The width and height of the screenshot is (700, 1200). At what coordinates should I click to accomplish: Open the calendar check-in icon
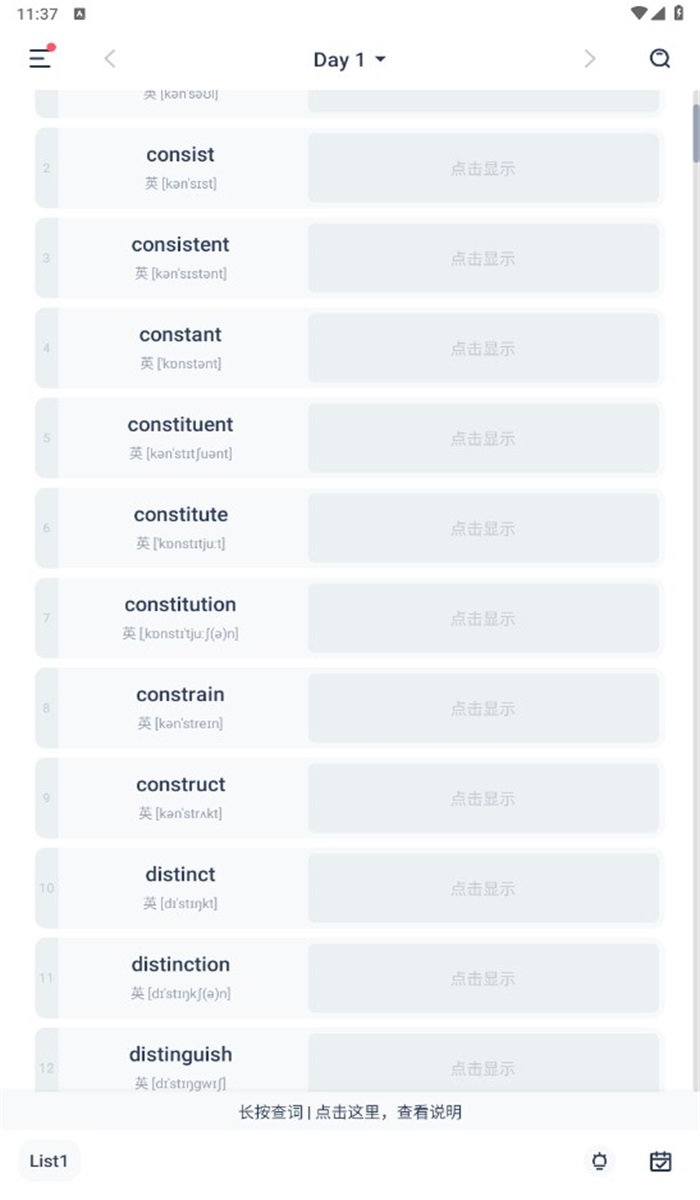pyautogui.click(x=660, y=1161)
